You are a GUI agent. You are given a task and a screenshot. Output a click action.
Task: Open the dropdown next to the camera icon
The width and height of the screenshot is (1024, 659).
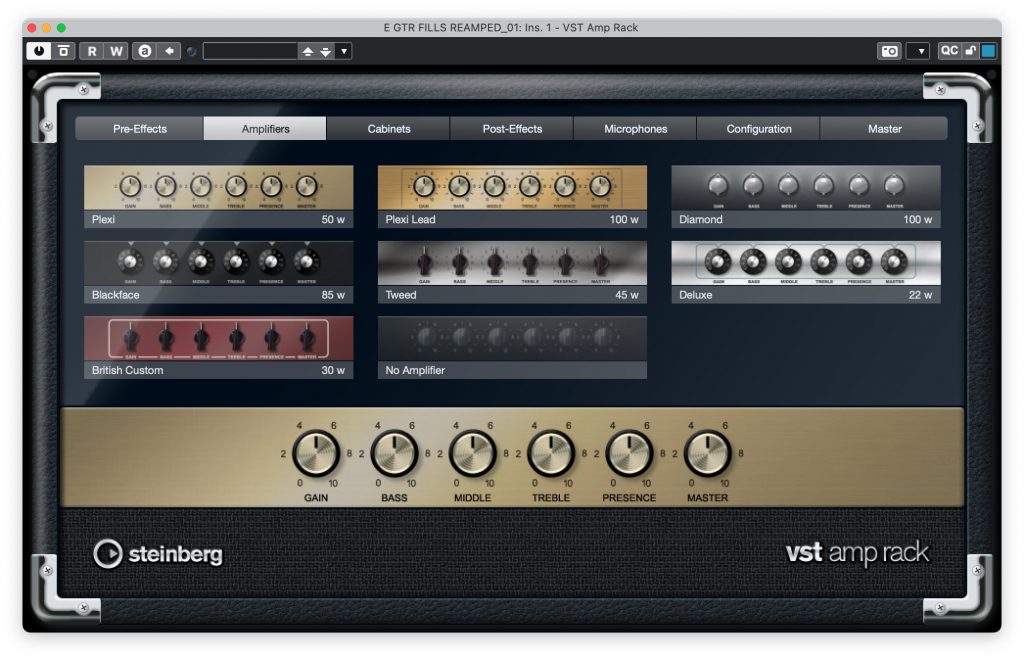tap(917, 50)
